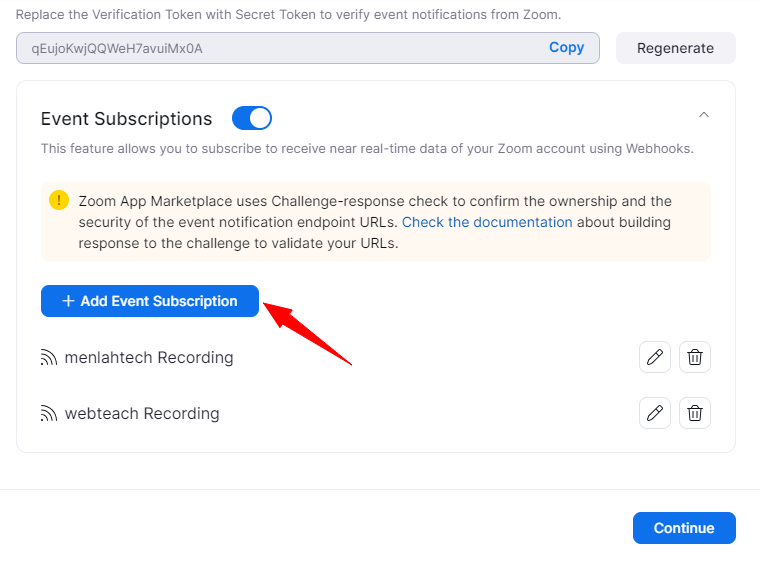Click the menlahtech Recording feed icon
Image resolution: width=760 pixels, height=565 pixels.
[x=49, y=358]
